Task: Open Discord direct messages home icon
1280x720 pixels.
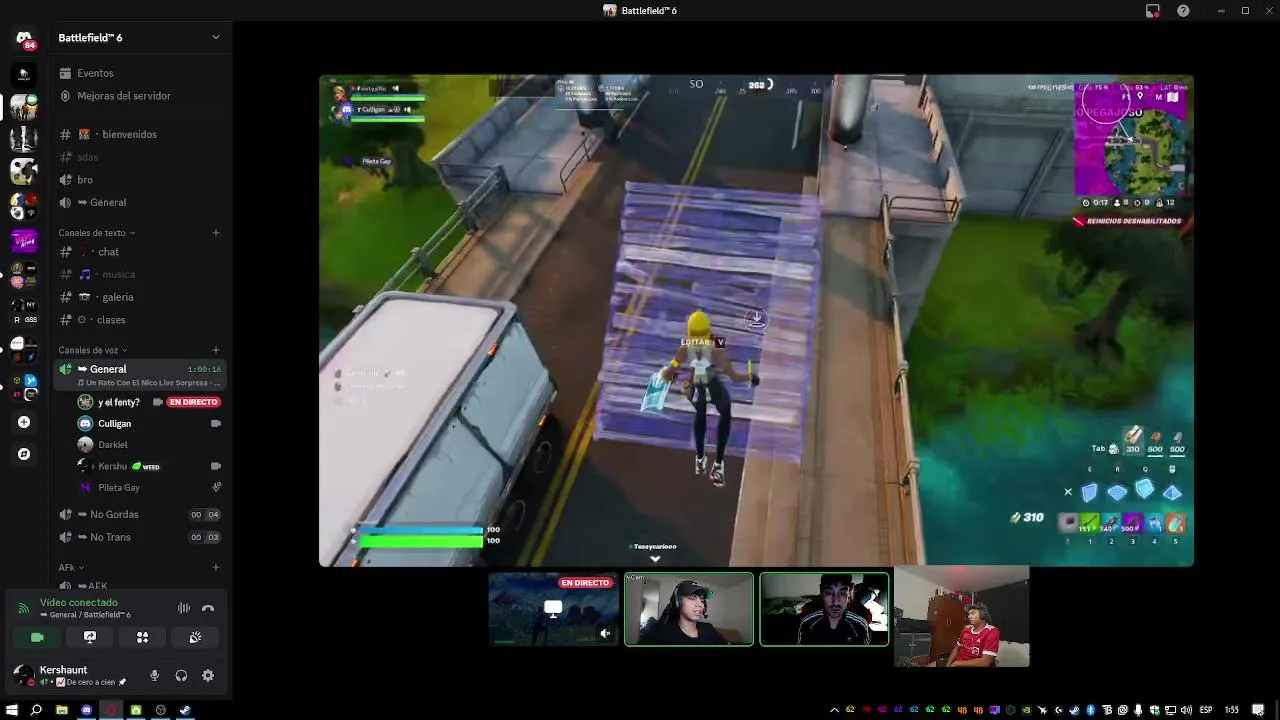Action: coord(24,39)
